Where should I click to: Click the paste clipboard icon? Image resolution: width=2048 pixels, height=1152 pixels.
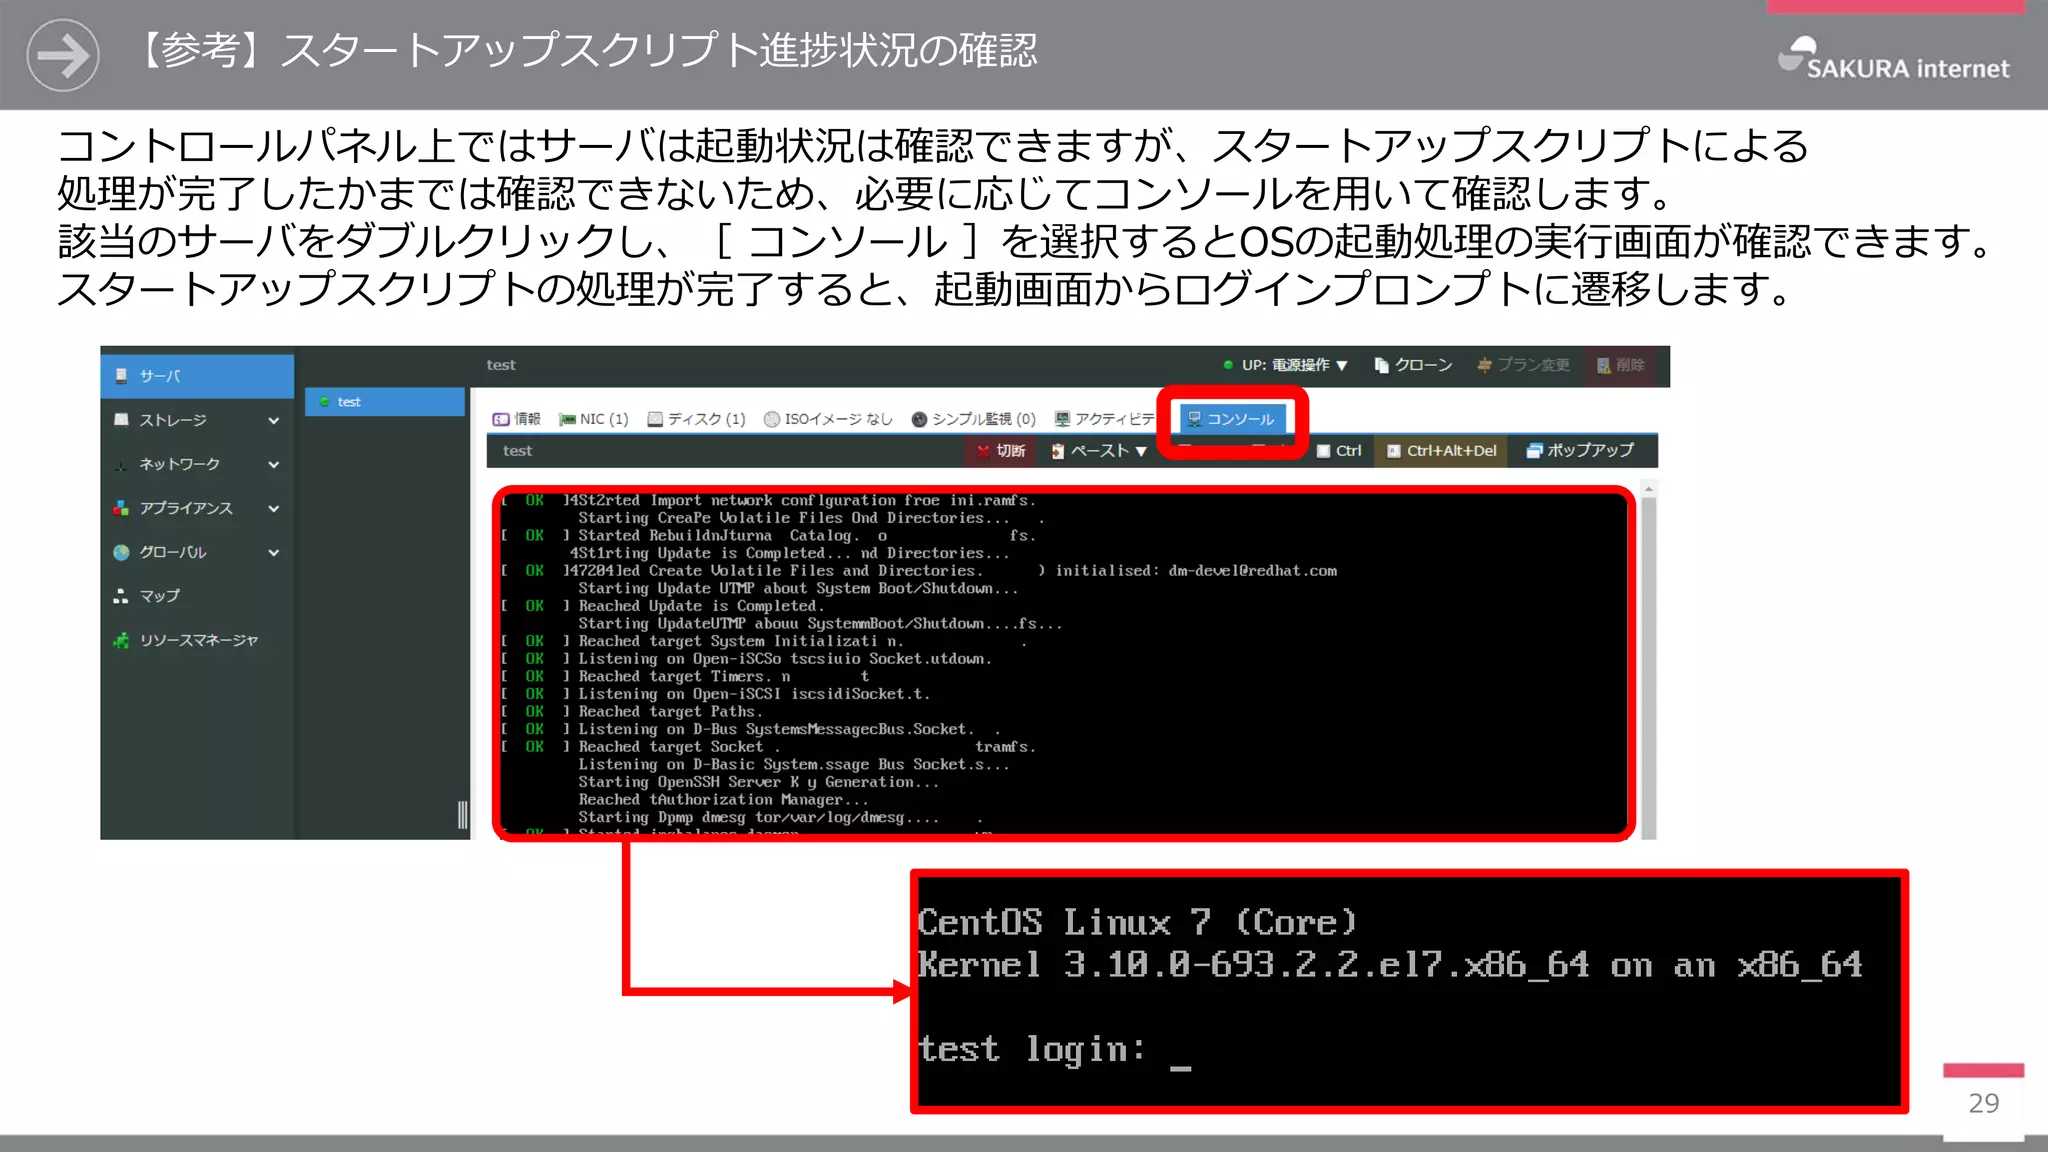[x=1057, y=451]
